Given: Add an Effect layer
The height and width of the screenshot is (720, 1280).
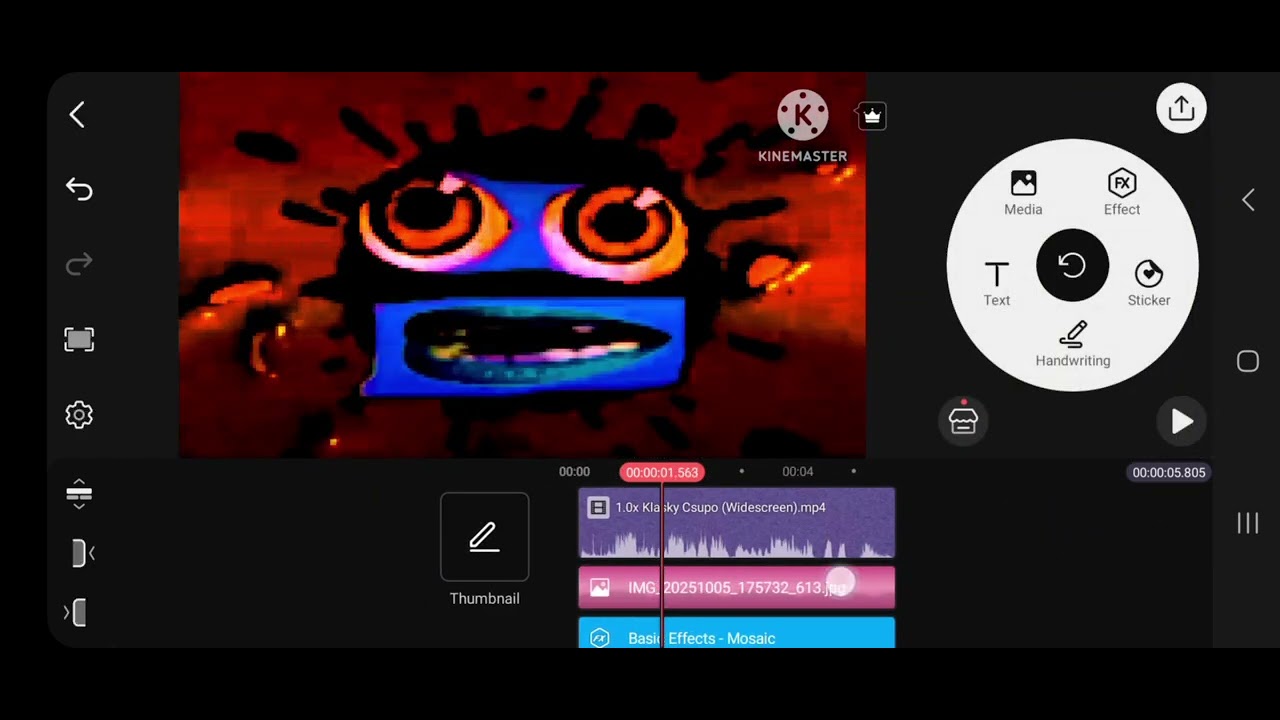Looking at the screenshot, I should pyautogui.click(x=1122, y=193).
